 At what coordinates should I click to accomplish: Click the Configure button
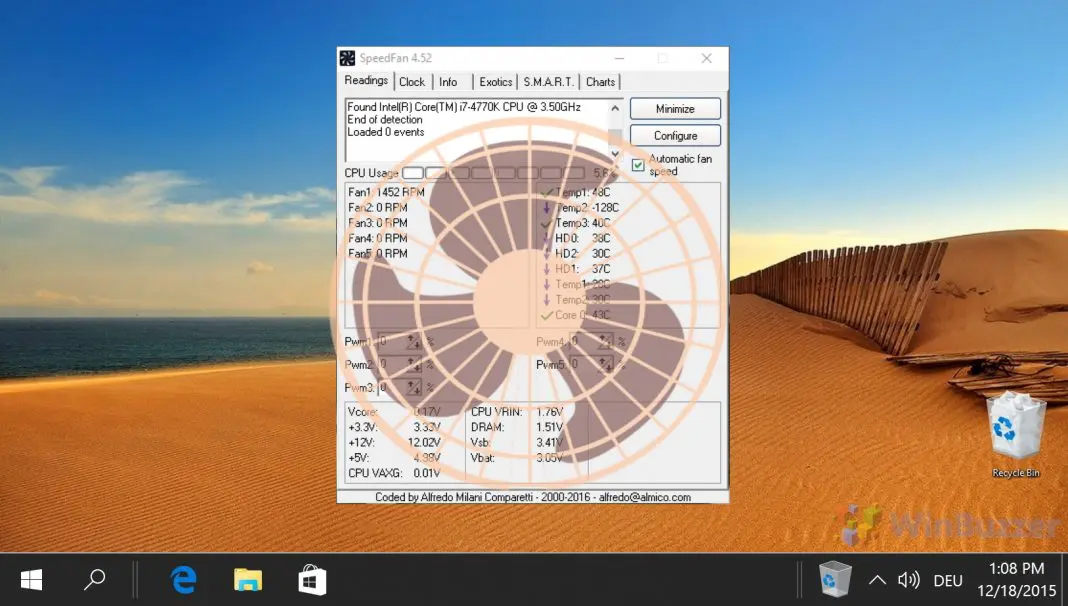pos(675,135)
